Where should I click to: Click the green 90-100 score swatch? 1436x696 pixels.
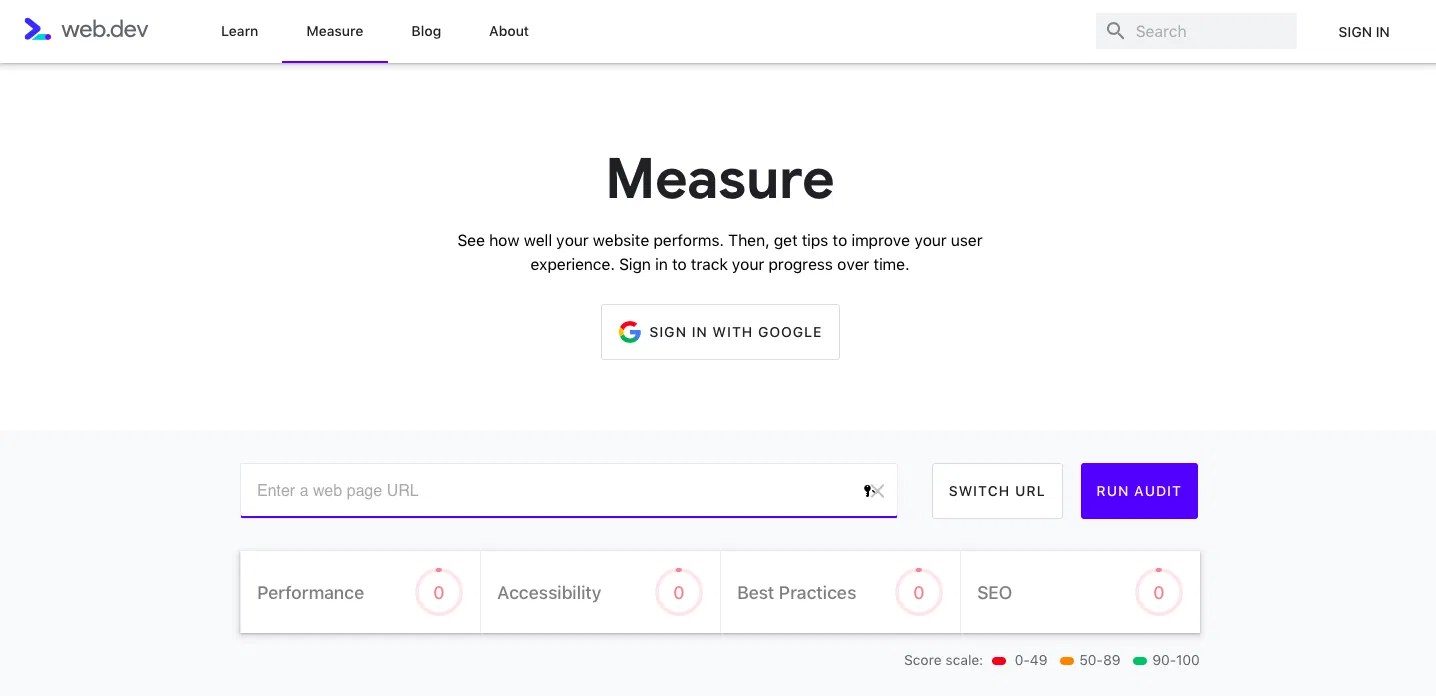click(1139, 660)
